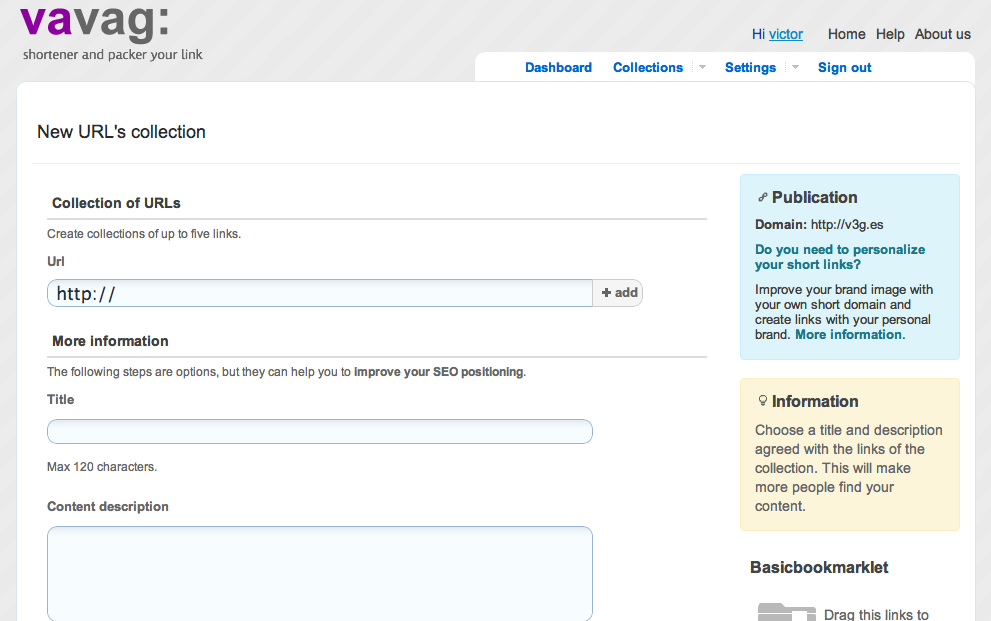Screen dimensions: 991x621
Task: Click the personalize your short links link
Action: tap(839, 257)
